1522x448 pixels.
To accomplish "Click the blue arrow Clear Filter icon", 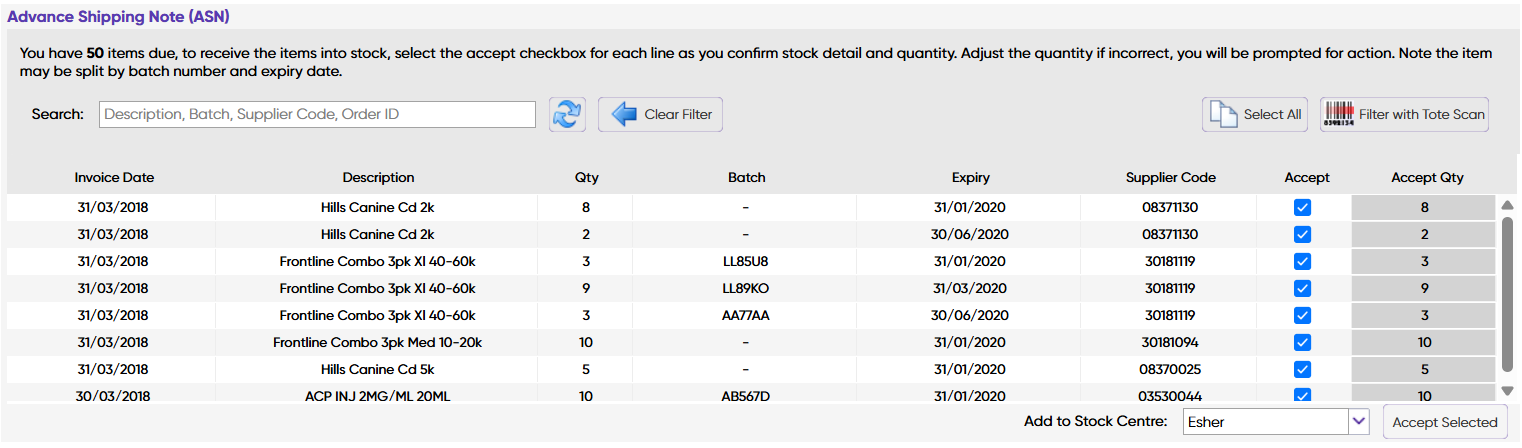I will (x=625, y=114).
